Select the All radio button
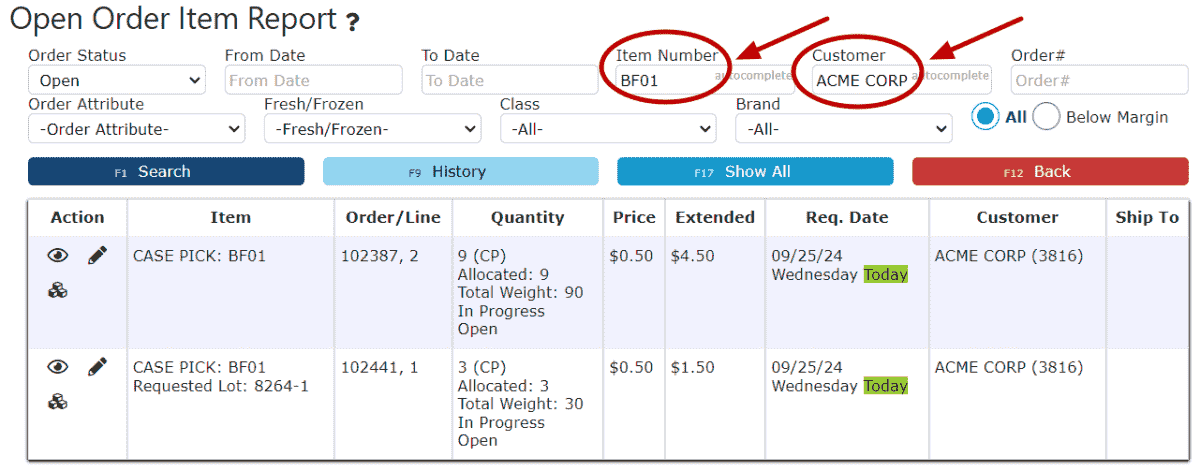The image size is (1200, 471). [986, 117]
